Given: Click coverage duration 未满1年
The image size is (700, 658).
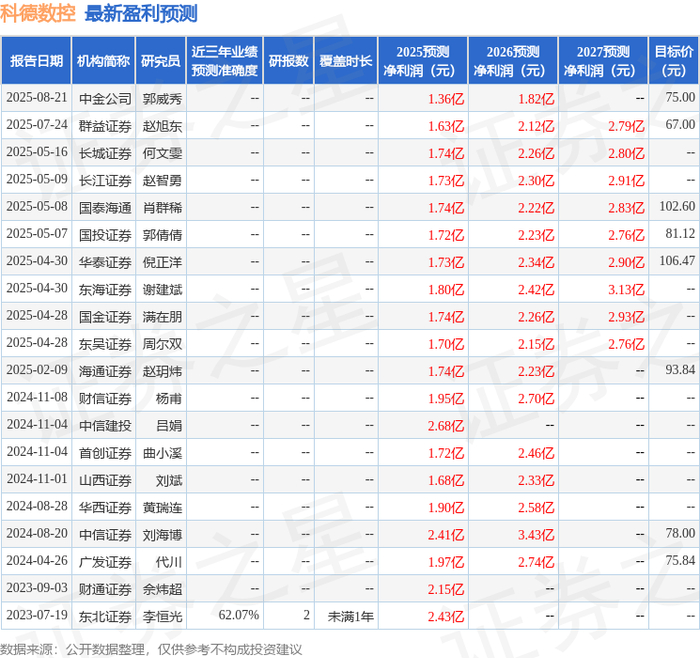Looking at the screenshot, I should (350, 616).
